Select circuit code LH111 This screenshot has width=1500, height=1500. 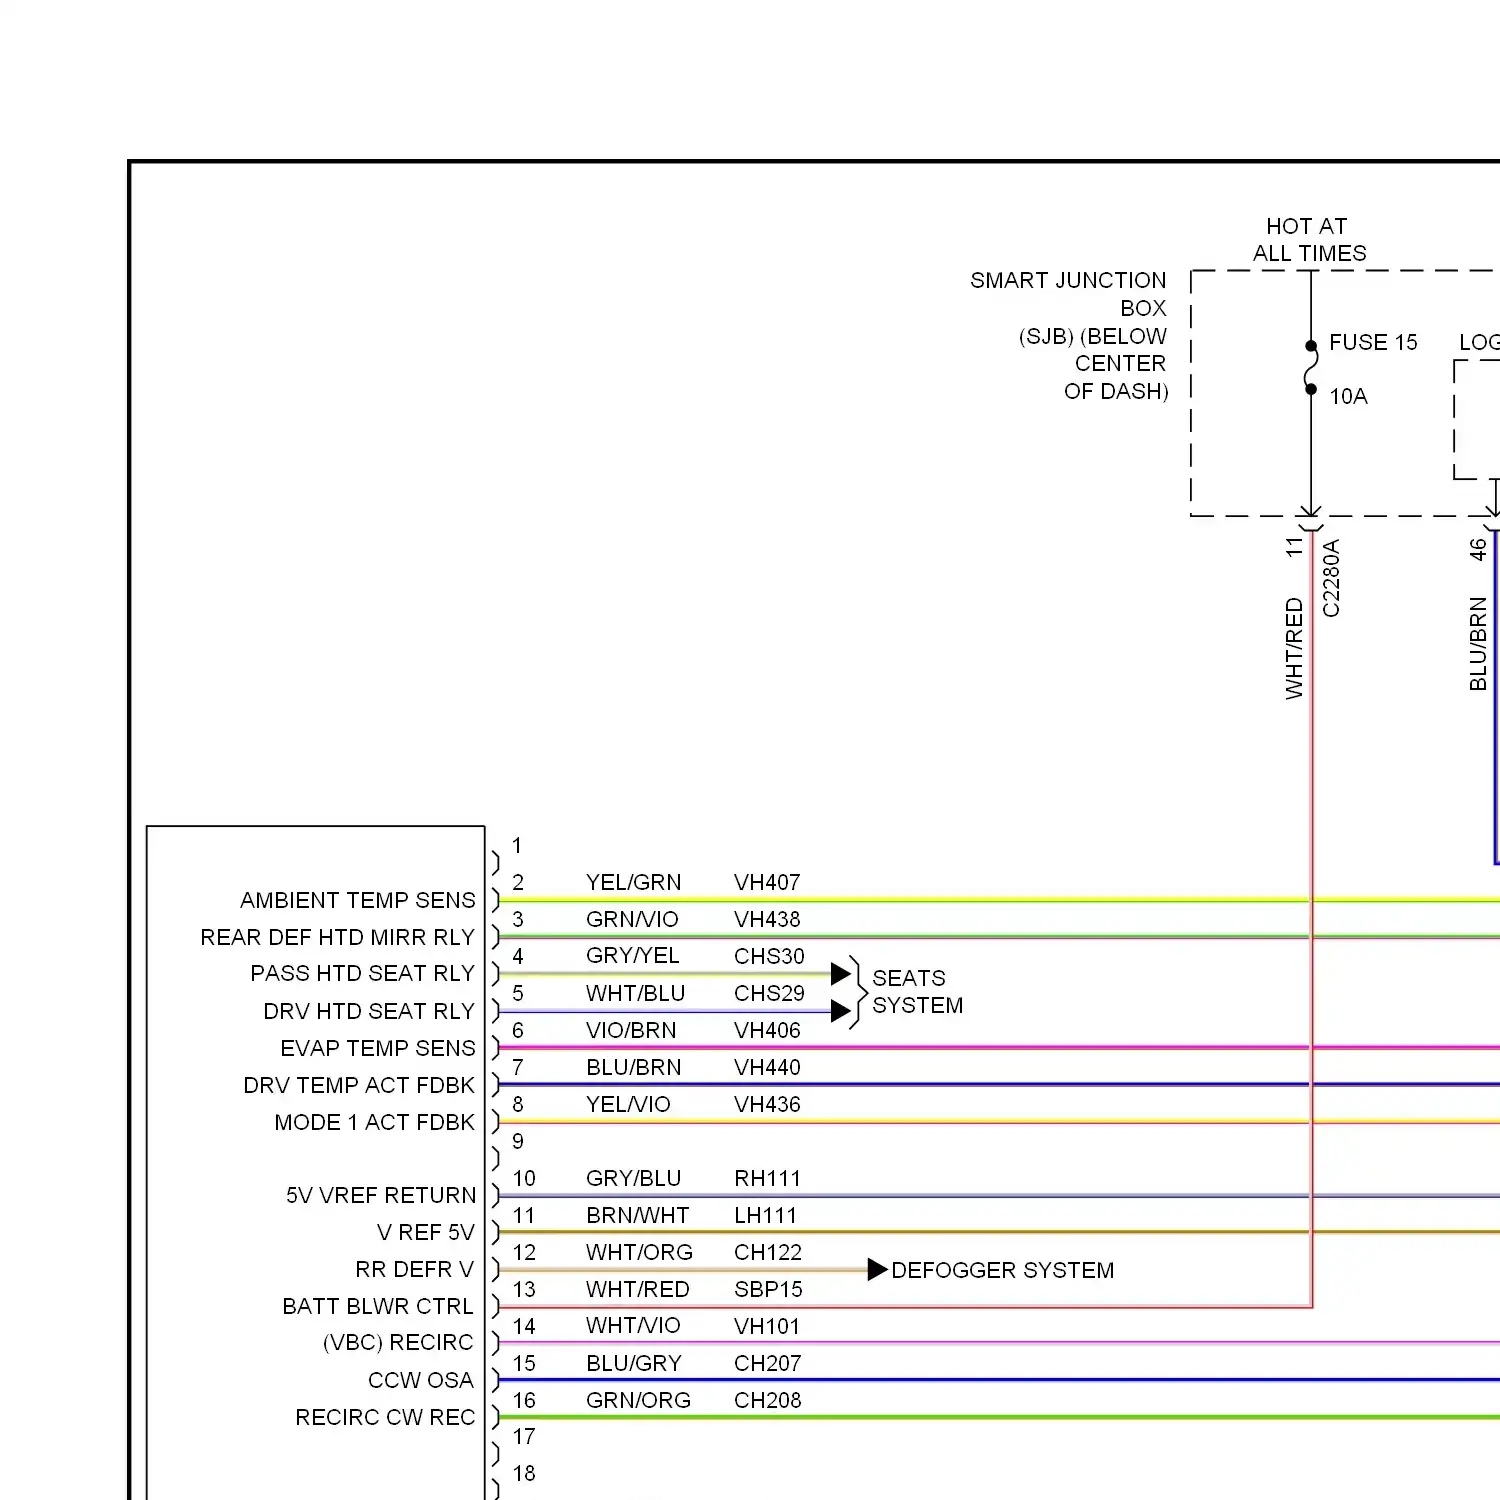click(765, 1215)
